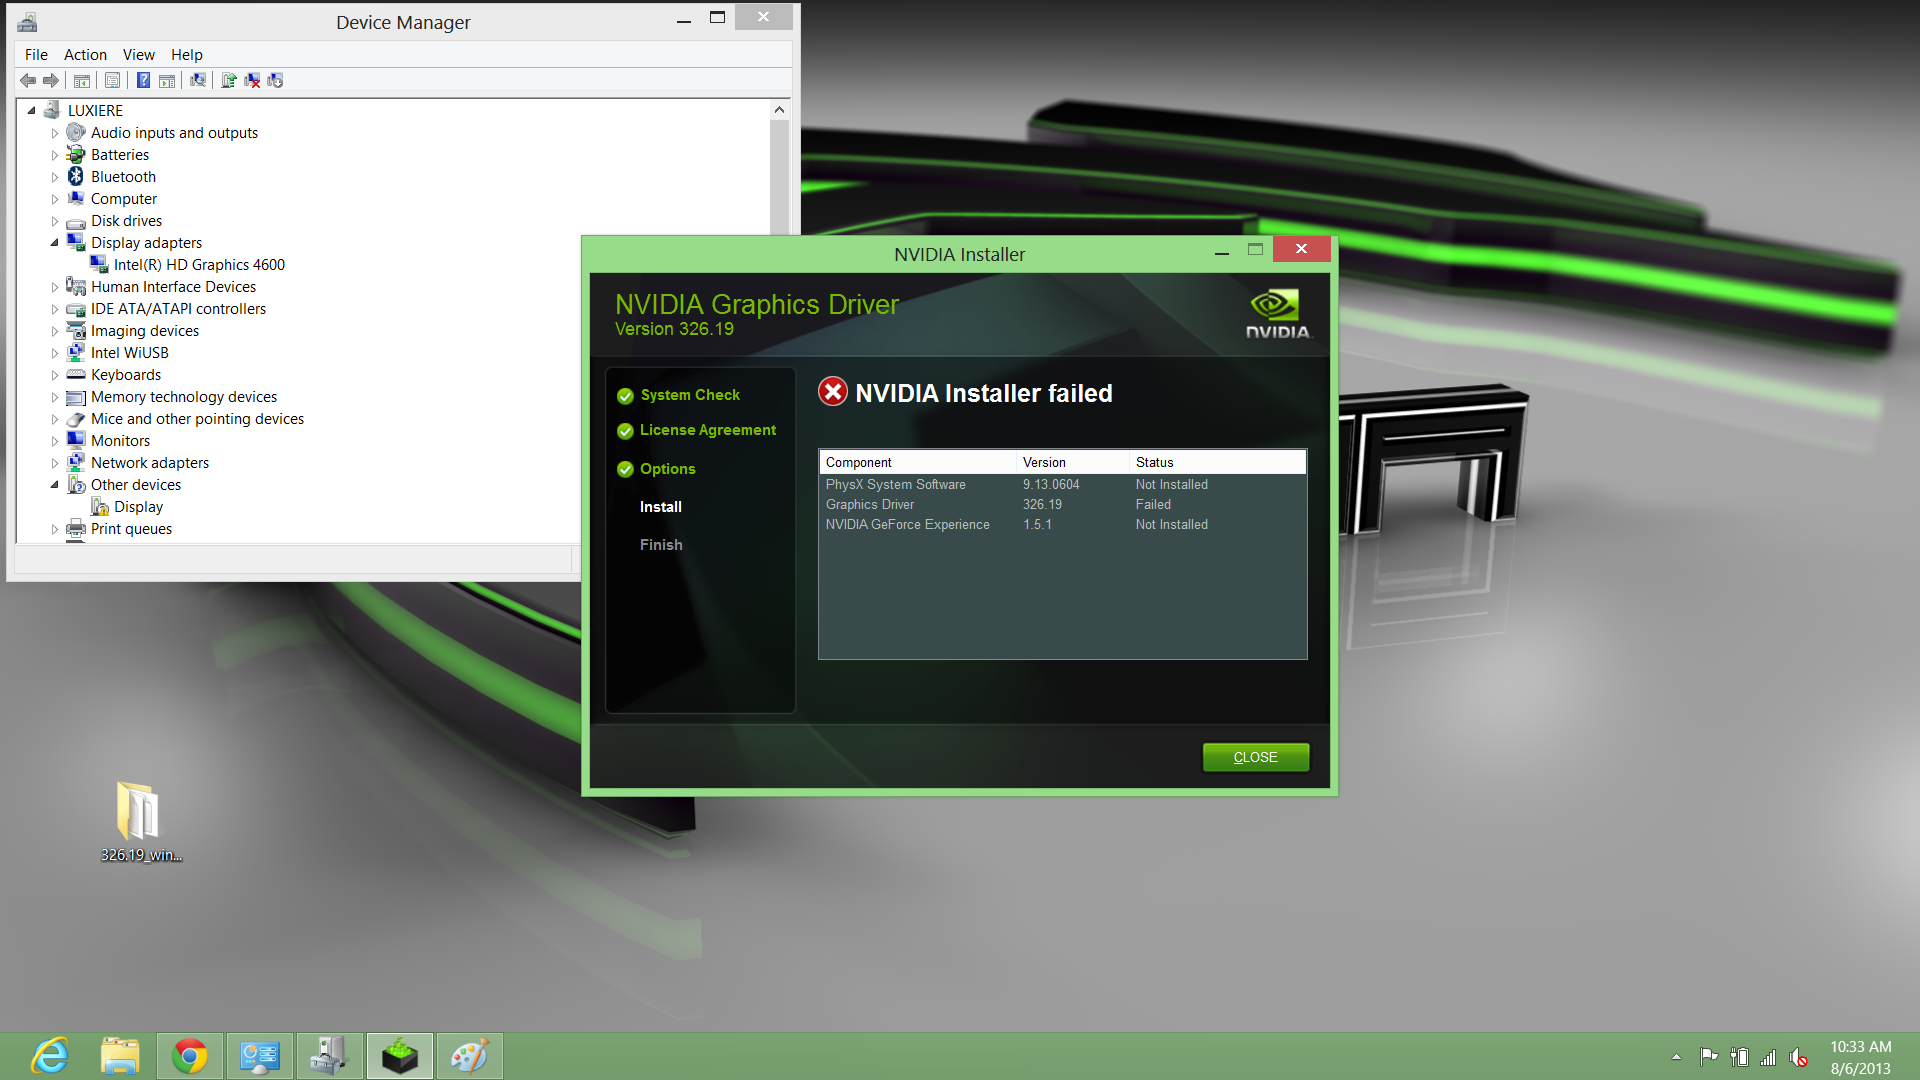Switch to the NVIDIA installer taskbar icon
The height and width of the screenshot is (1080, 1920).
pyautogui.click(x=400, y=1056)
